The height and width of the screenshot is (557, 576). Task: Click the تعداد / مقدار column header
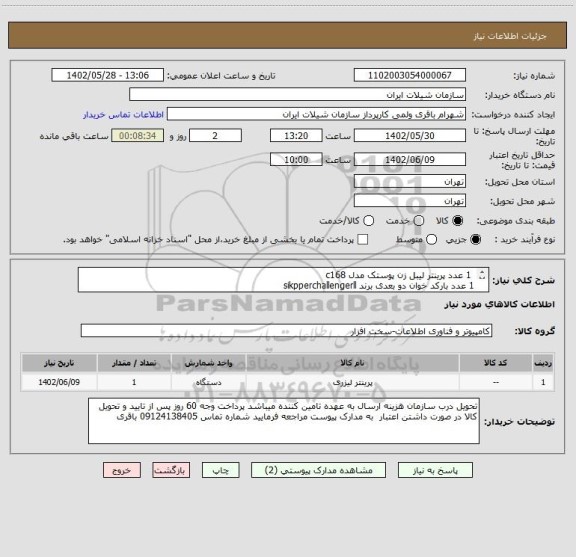[134, 363]
